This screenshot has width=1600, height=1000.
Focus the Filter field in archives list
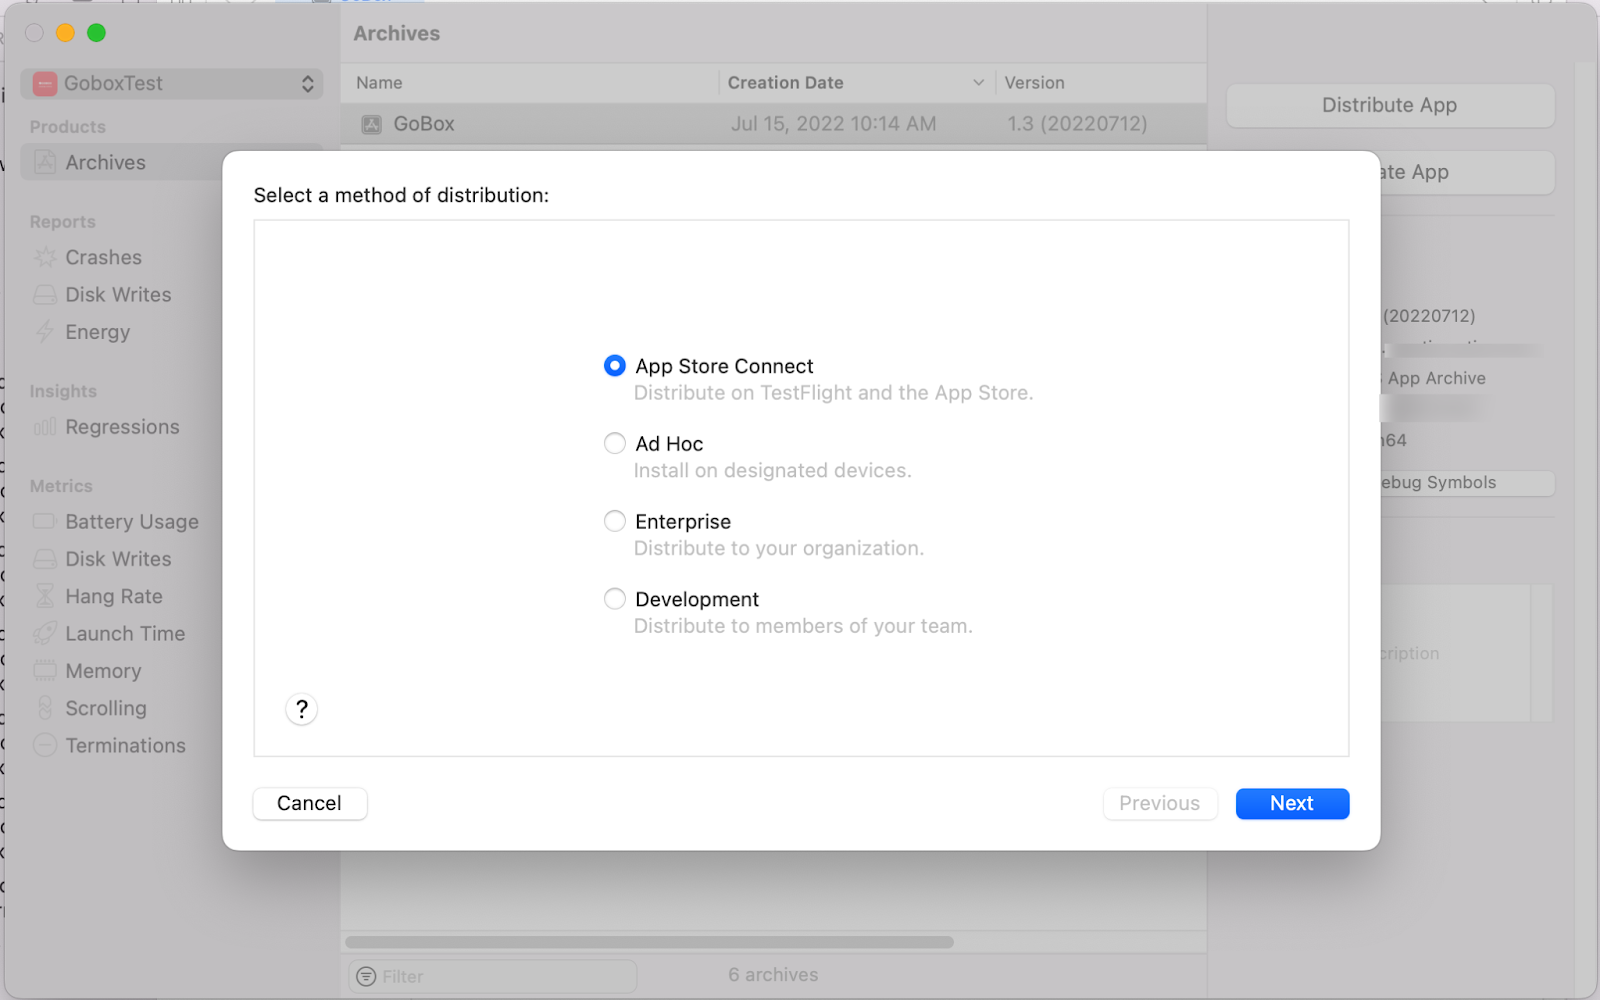(493, 976)
